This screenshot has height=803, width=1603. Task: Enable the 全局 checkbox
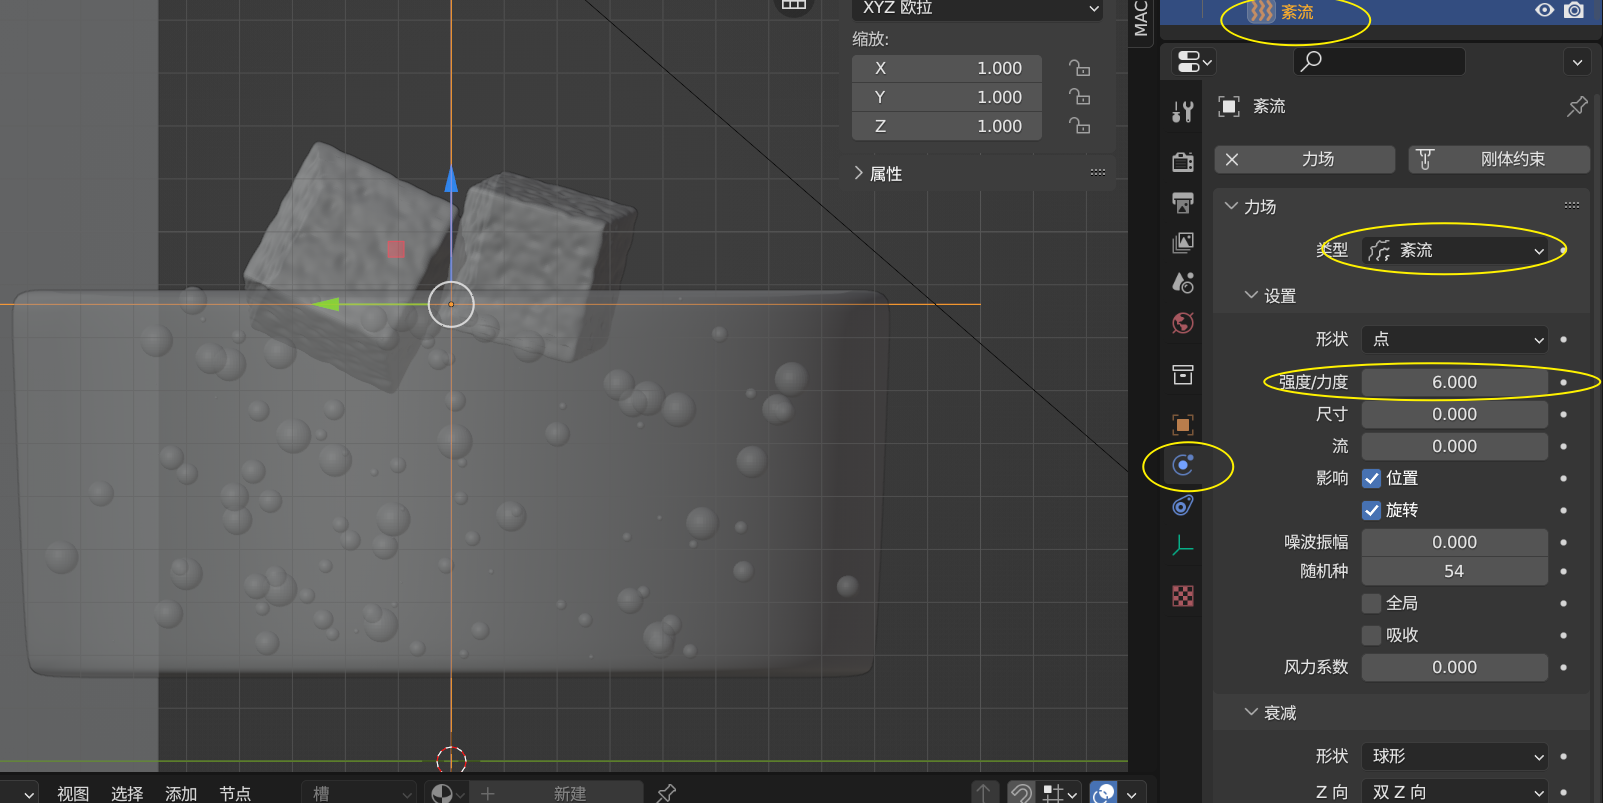pos(1372,603)
